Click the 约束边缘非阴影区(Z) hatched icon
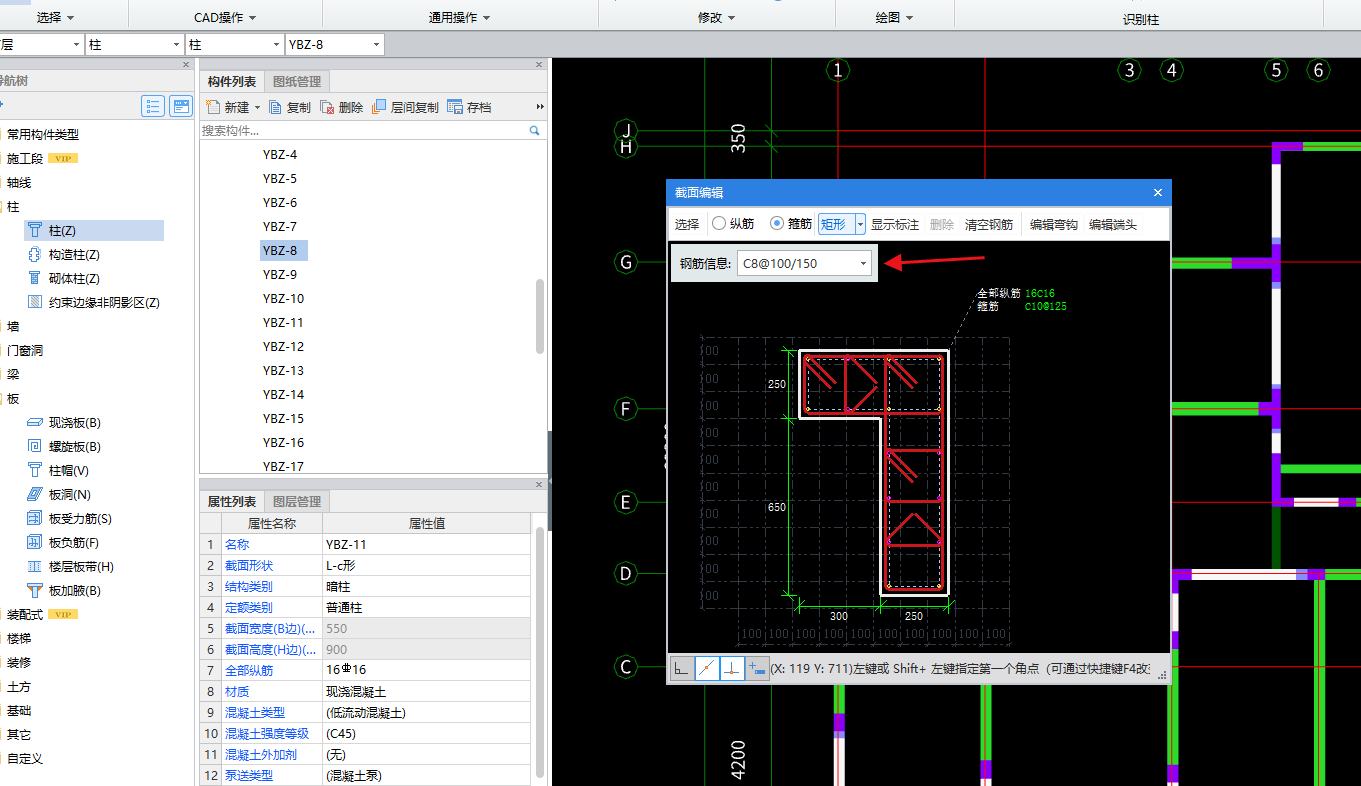Viewport: 1361px width, 786px height. tap(35, 302)
